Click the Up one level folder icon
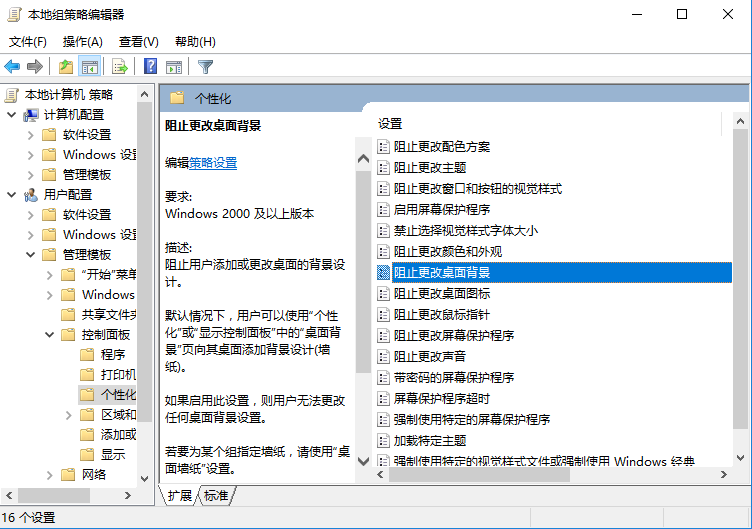The width and height of the screenshot is (752, 529). point(66,66)
